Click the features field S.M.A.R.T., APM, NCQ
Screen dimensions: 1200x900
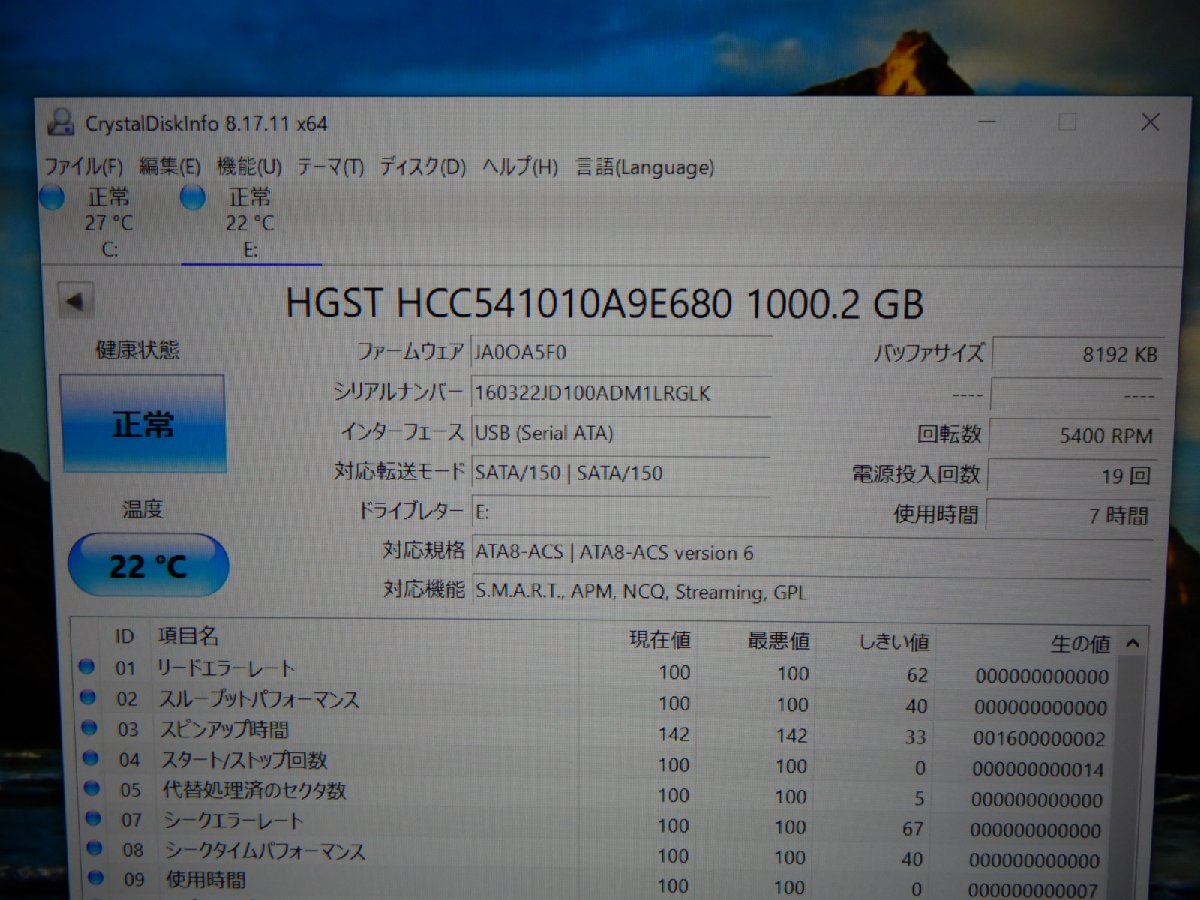810,591
